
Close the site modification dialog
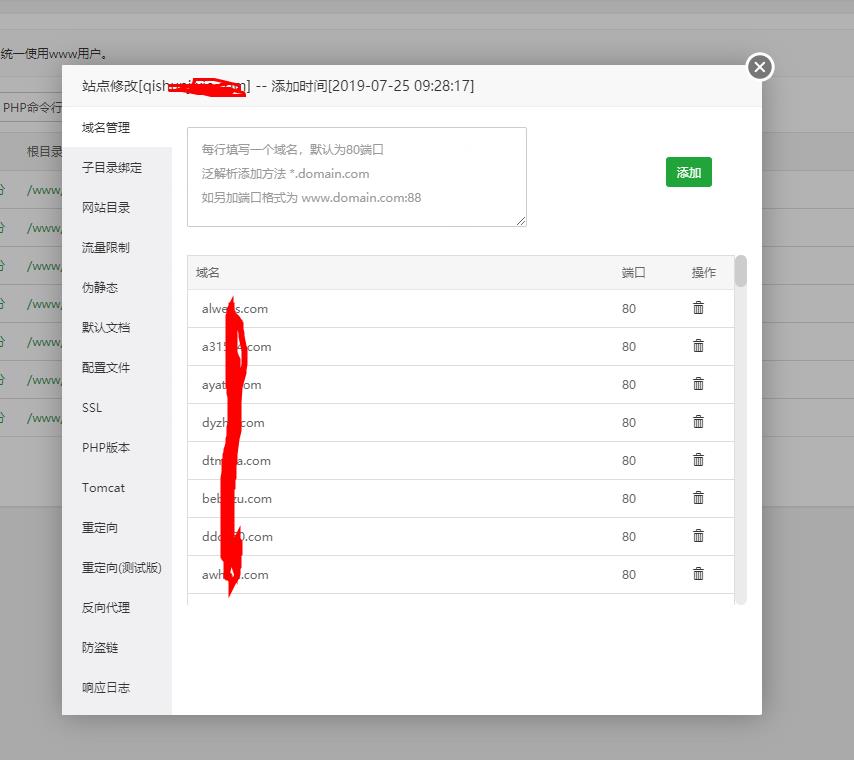click(759, 67)
